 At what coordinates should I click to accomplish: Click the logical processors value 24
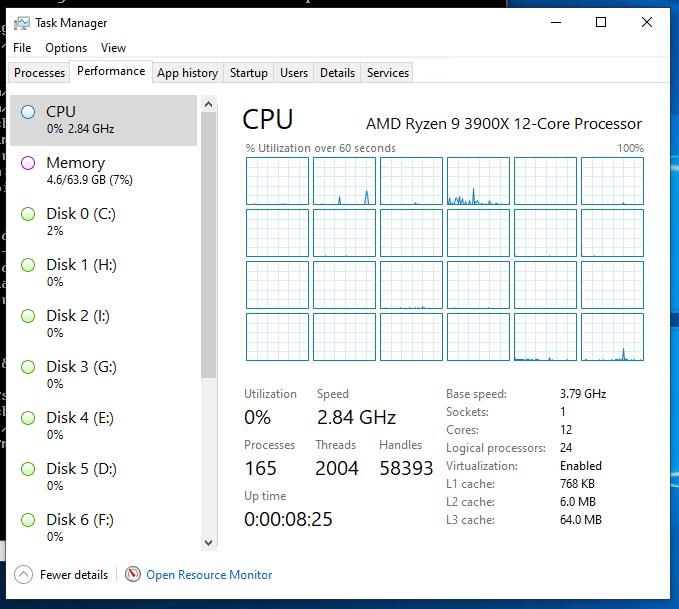[x=566, y=448]
